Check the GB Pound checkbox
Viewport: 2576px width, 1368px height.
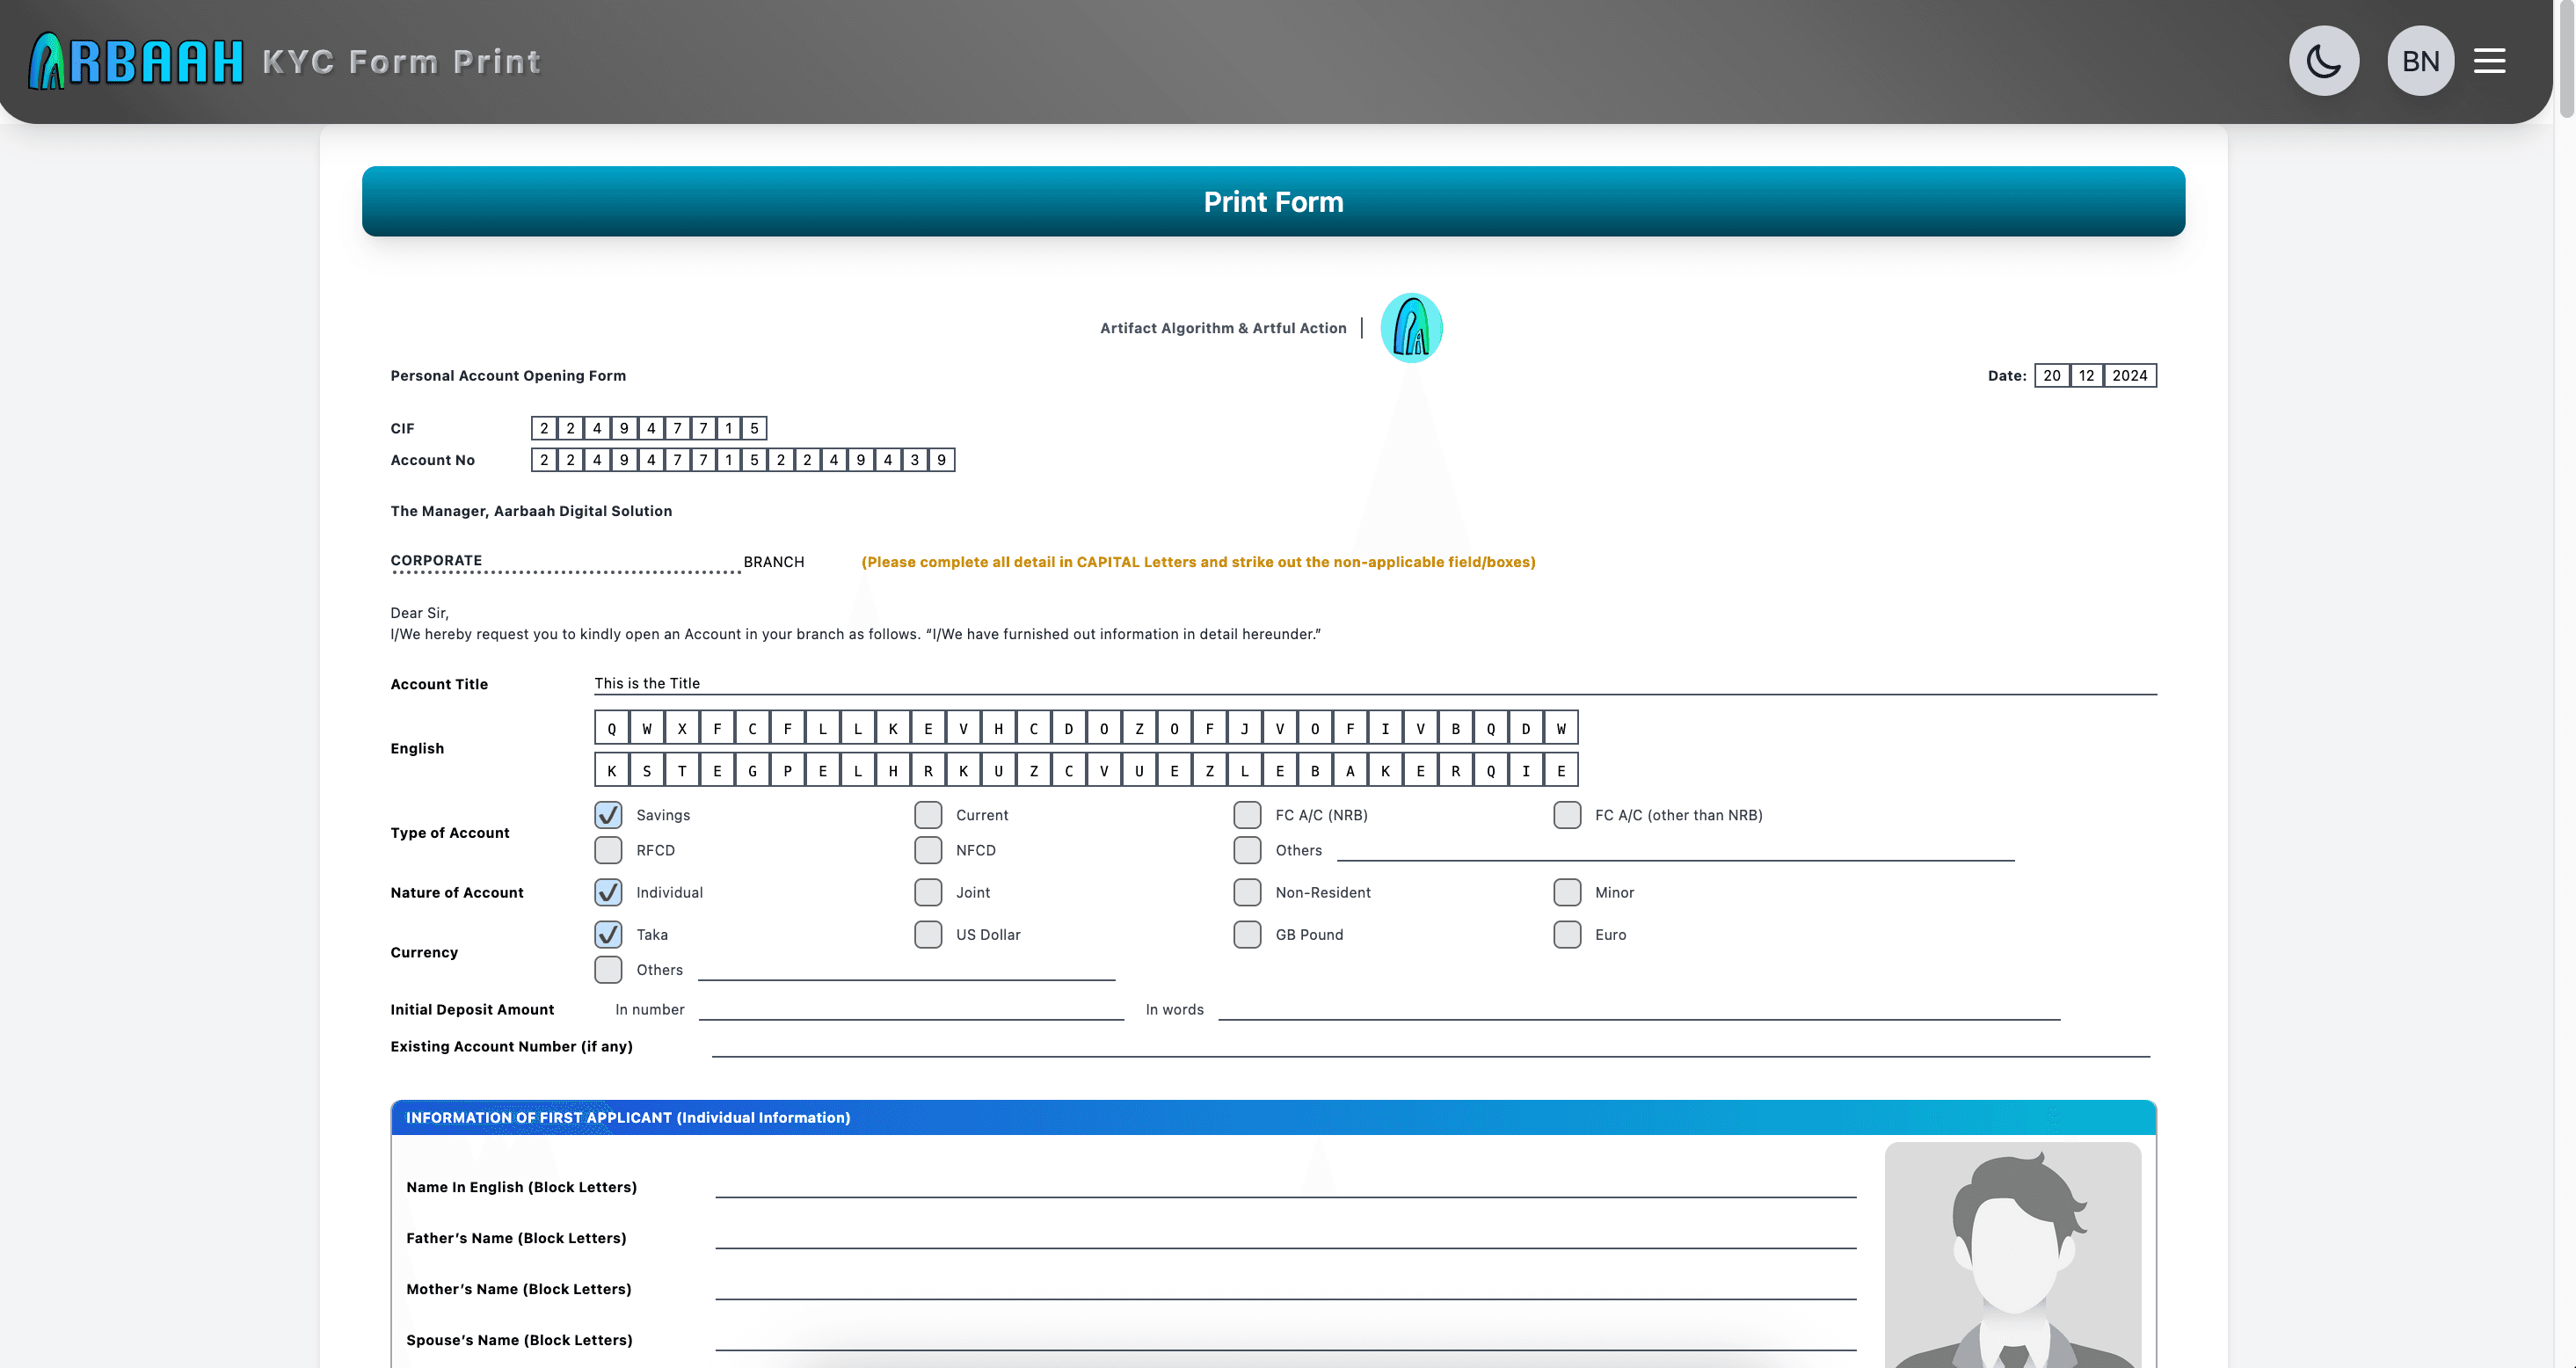(x=1247, y=934)
